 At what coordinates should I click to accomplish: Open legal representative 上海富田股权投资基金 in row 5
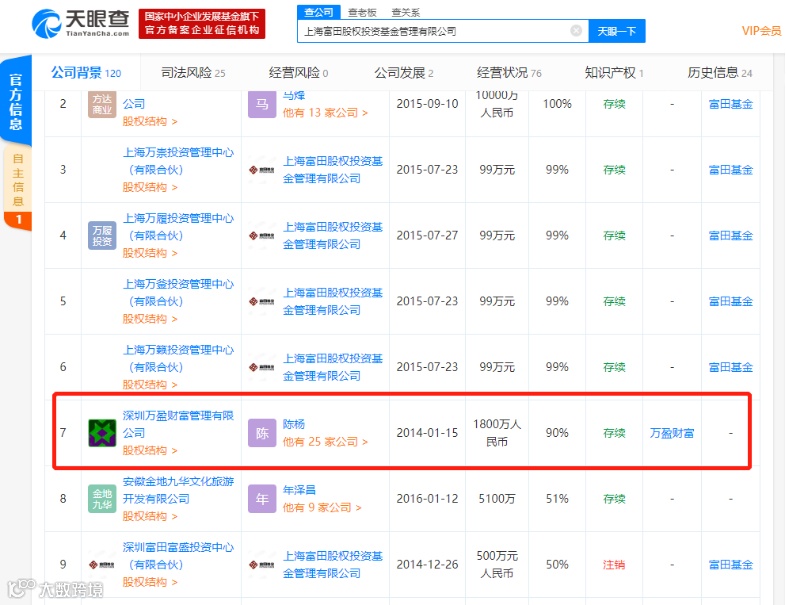pyautogui.click(x=333, y=301)
